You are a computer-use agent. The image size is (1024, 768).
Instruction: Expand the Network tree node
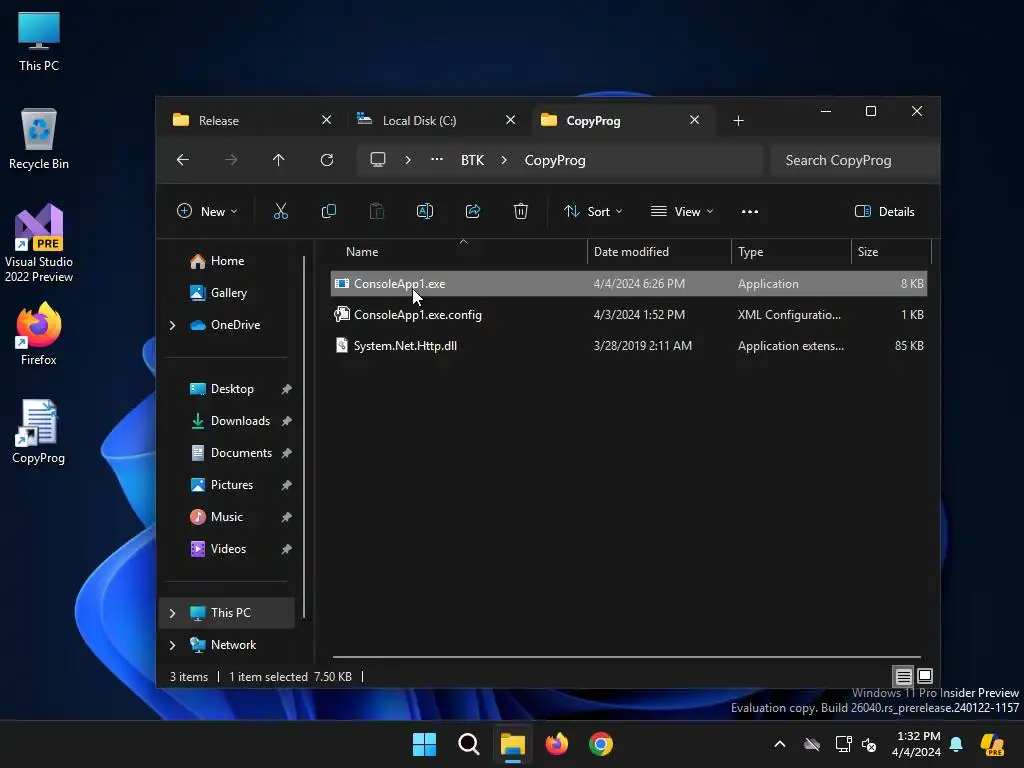click(172, 645)
